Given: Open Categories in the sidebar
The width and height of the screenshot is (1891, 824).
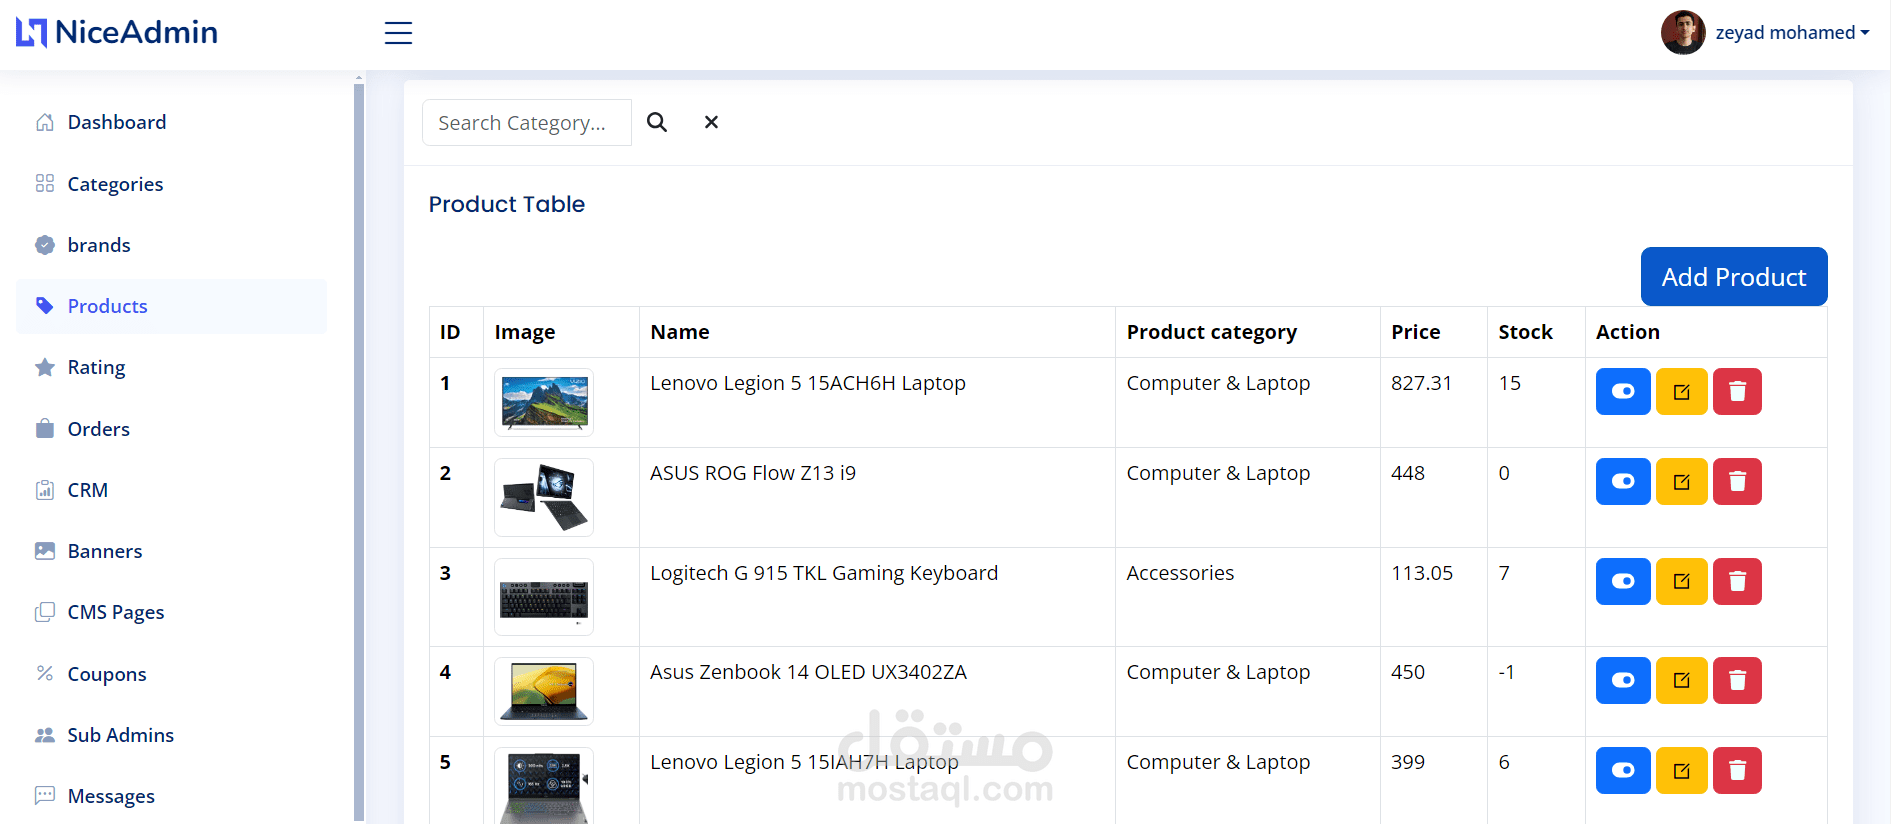Looking at the screenshot, I should point(171,184).
